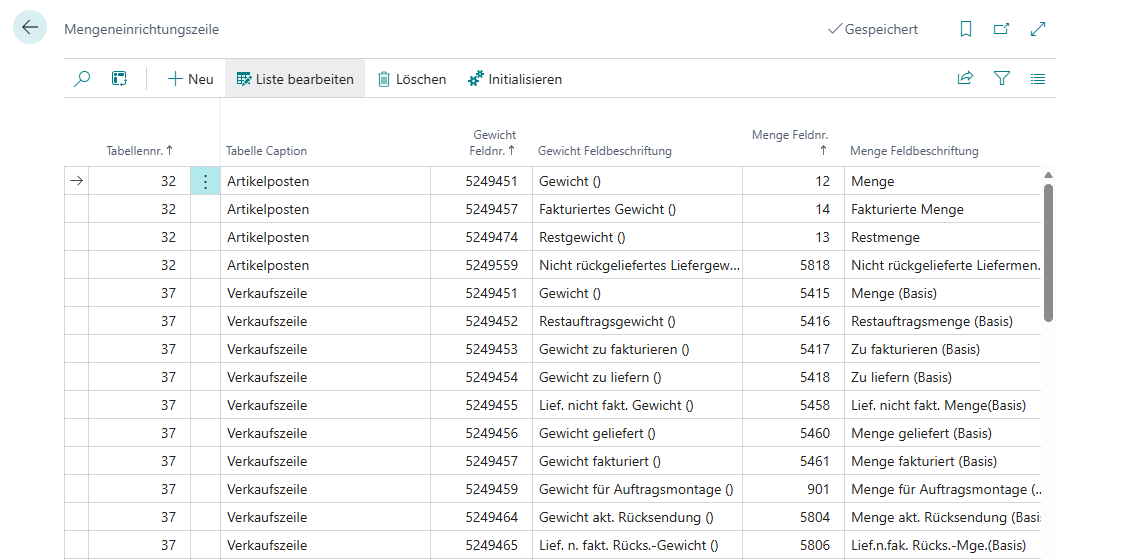
Task: Open Gewicht Feldbeschriftung column header
Action: [x=604, y=151]
